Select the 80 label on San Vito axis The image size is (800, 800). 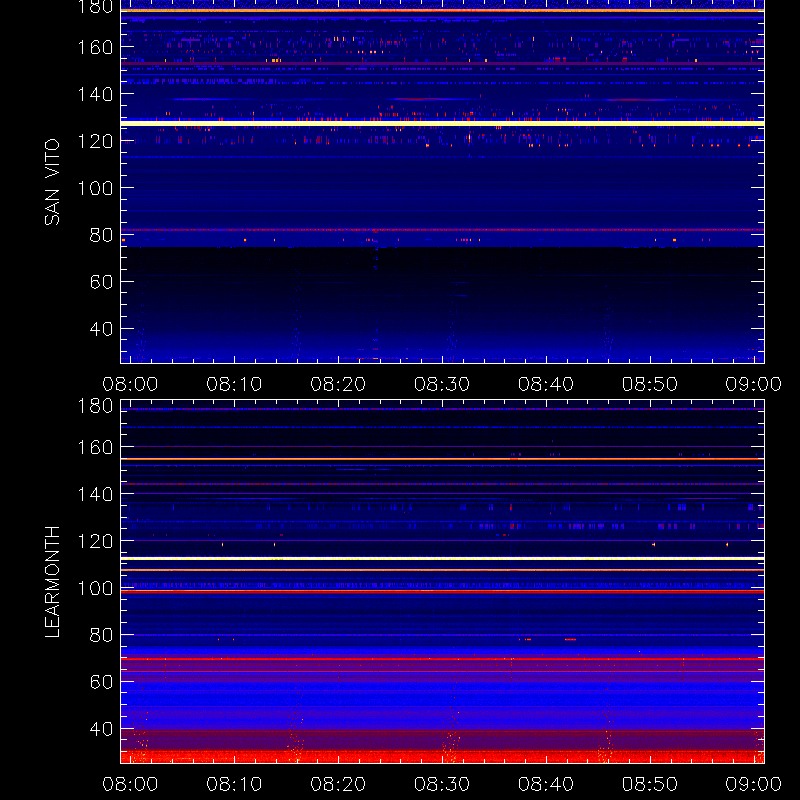click(102, 235)
